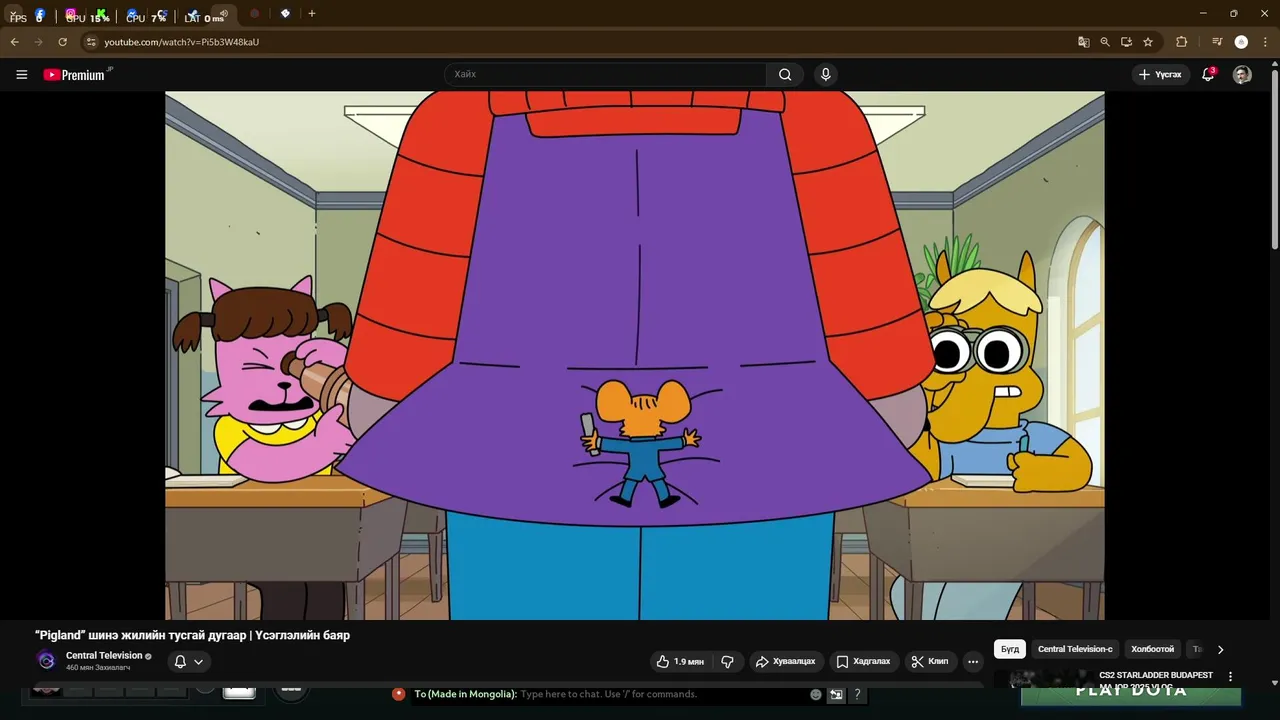1280x720 pixels.
Task: Open emoji picker in overlay chat bar
Action: (x=816, y=694)
